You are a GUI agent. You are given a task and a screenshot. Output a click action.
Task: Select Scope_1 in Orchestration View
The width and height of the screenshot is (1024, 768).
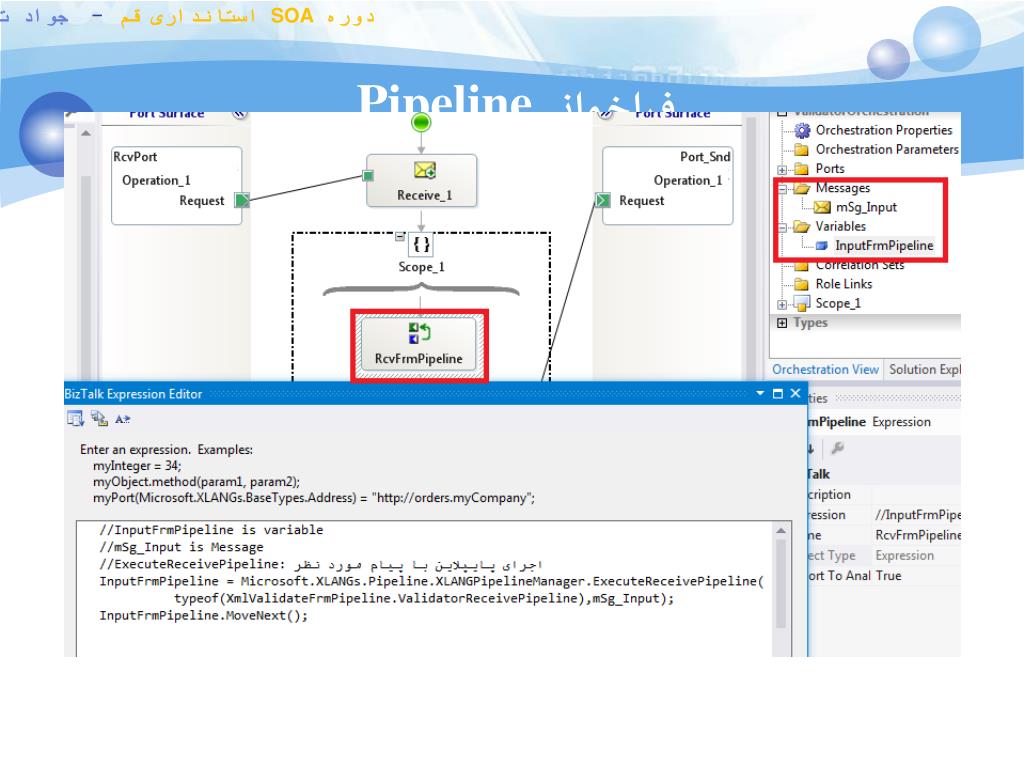[x=838, y=303]
